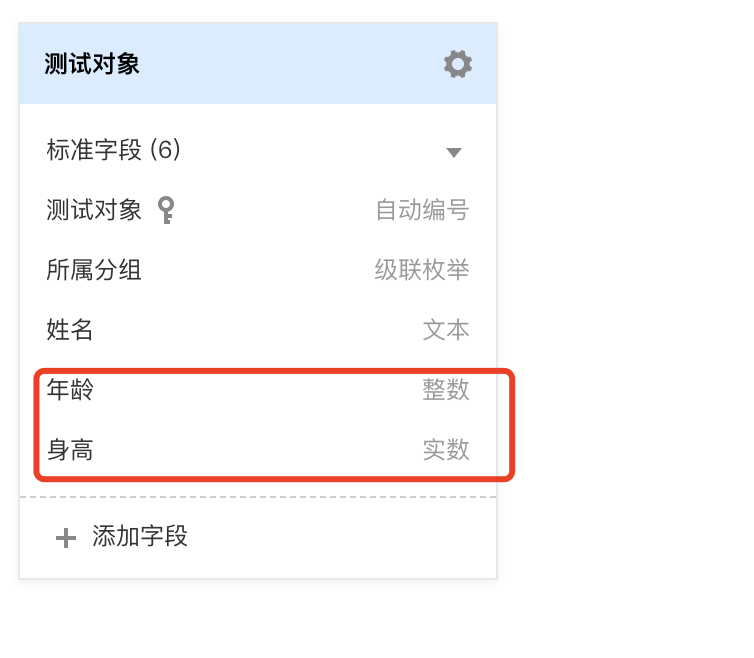Click the 级联枚举 type label
The image size is (754, 658).
pos(422,270)
